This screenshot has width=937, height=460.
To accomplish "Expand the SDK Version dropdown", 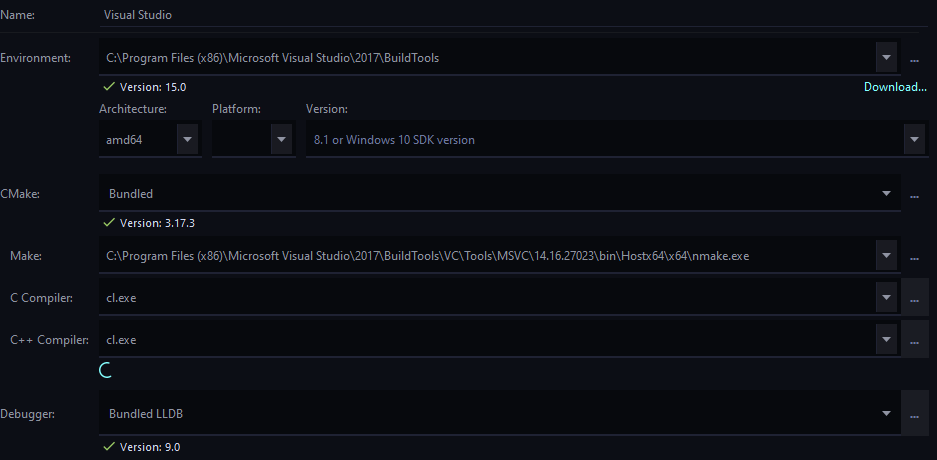I will pyautogui.click(x=914, y=140).
